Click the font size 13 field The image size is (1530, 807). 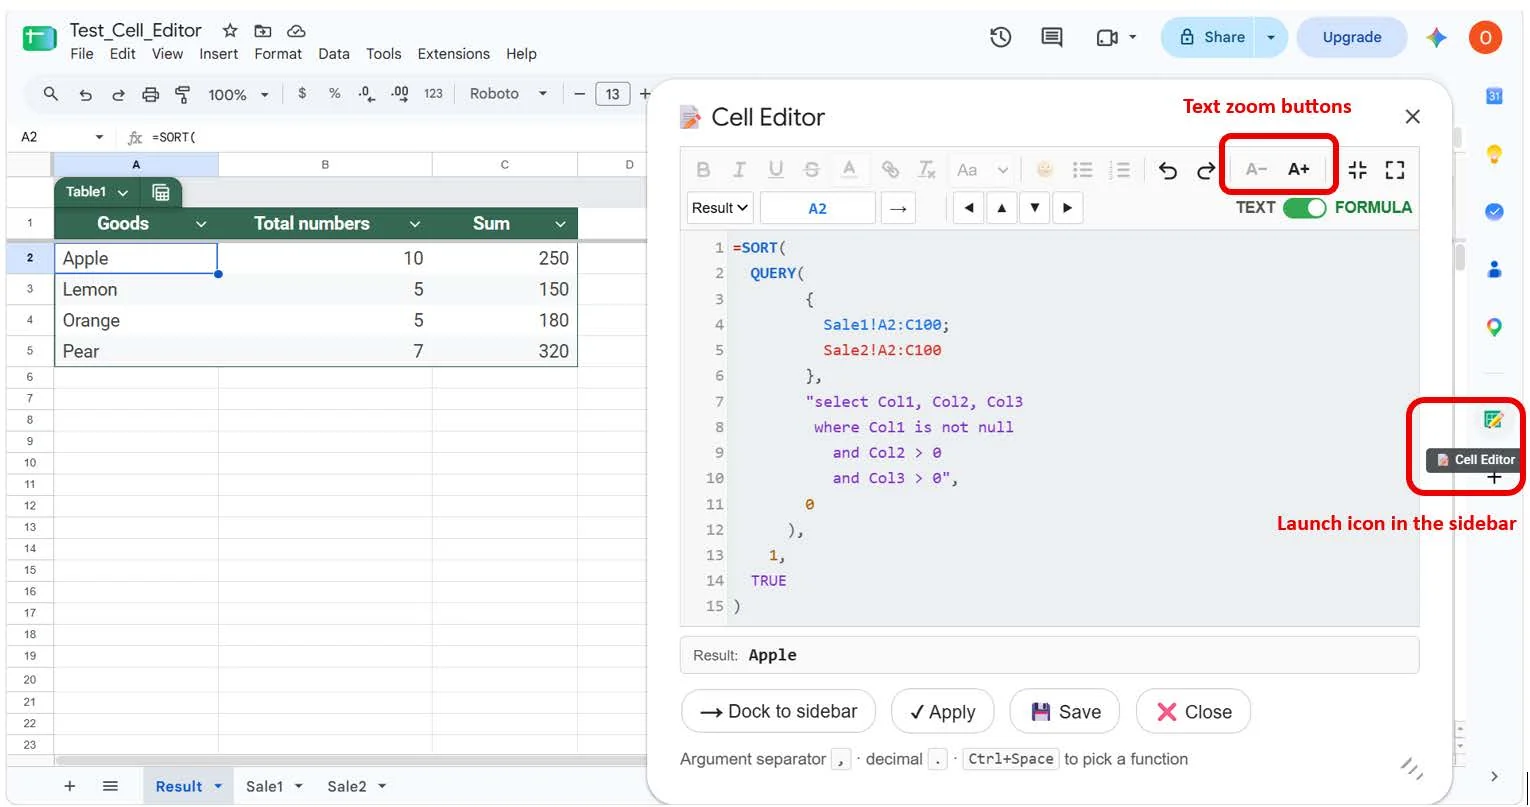point(613,94)
